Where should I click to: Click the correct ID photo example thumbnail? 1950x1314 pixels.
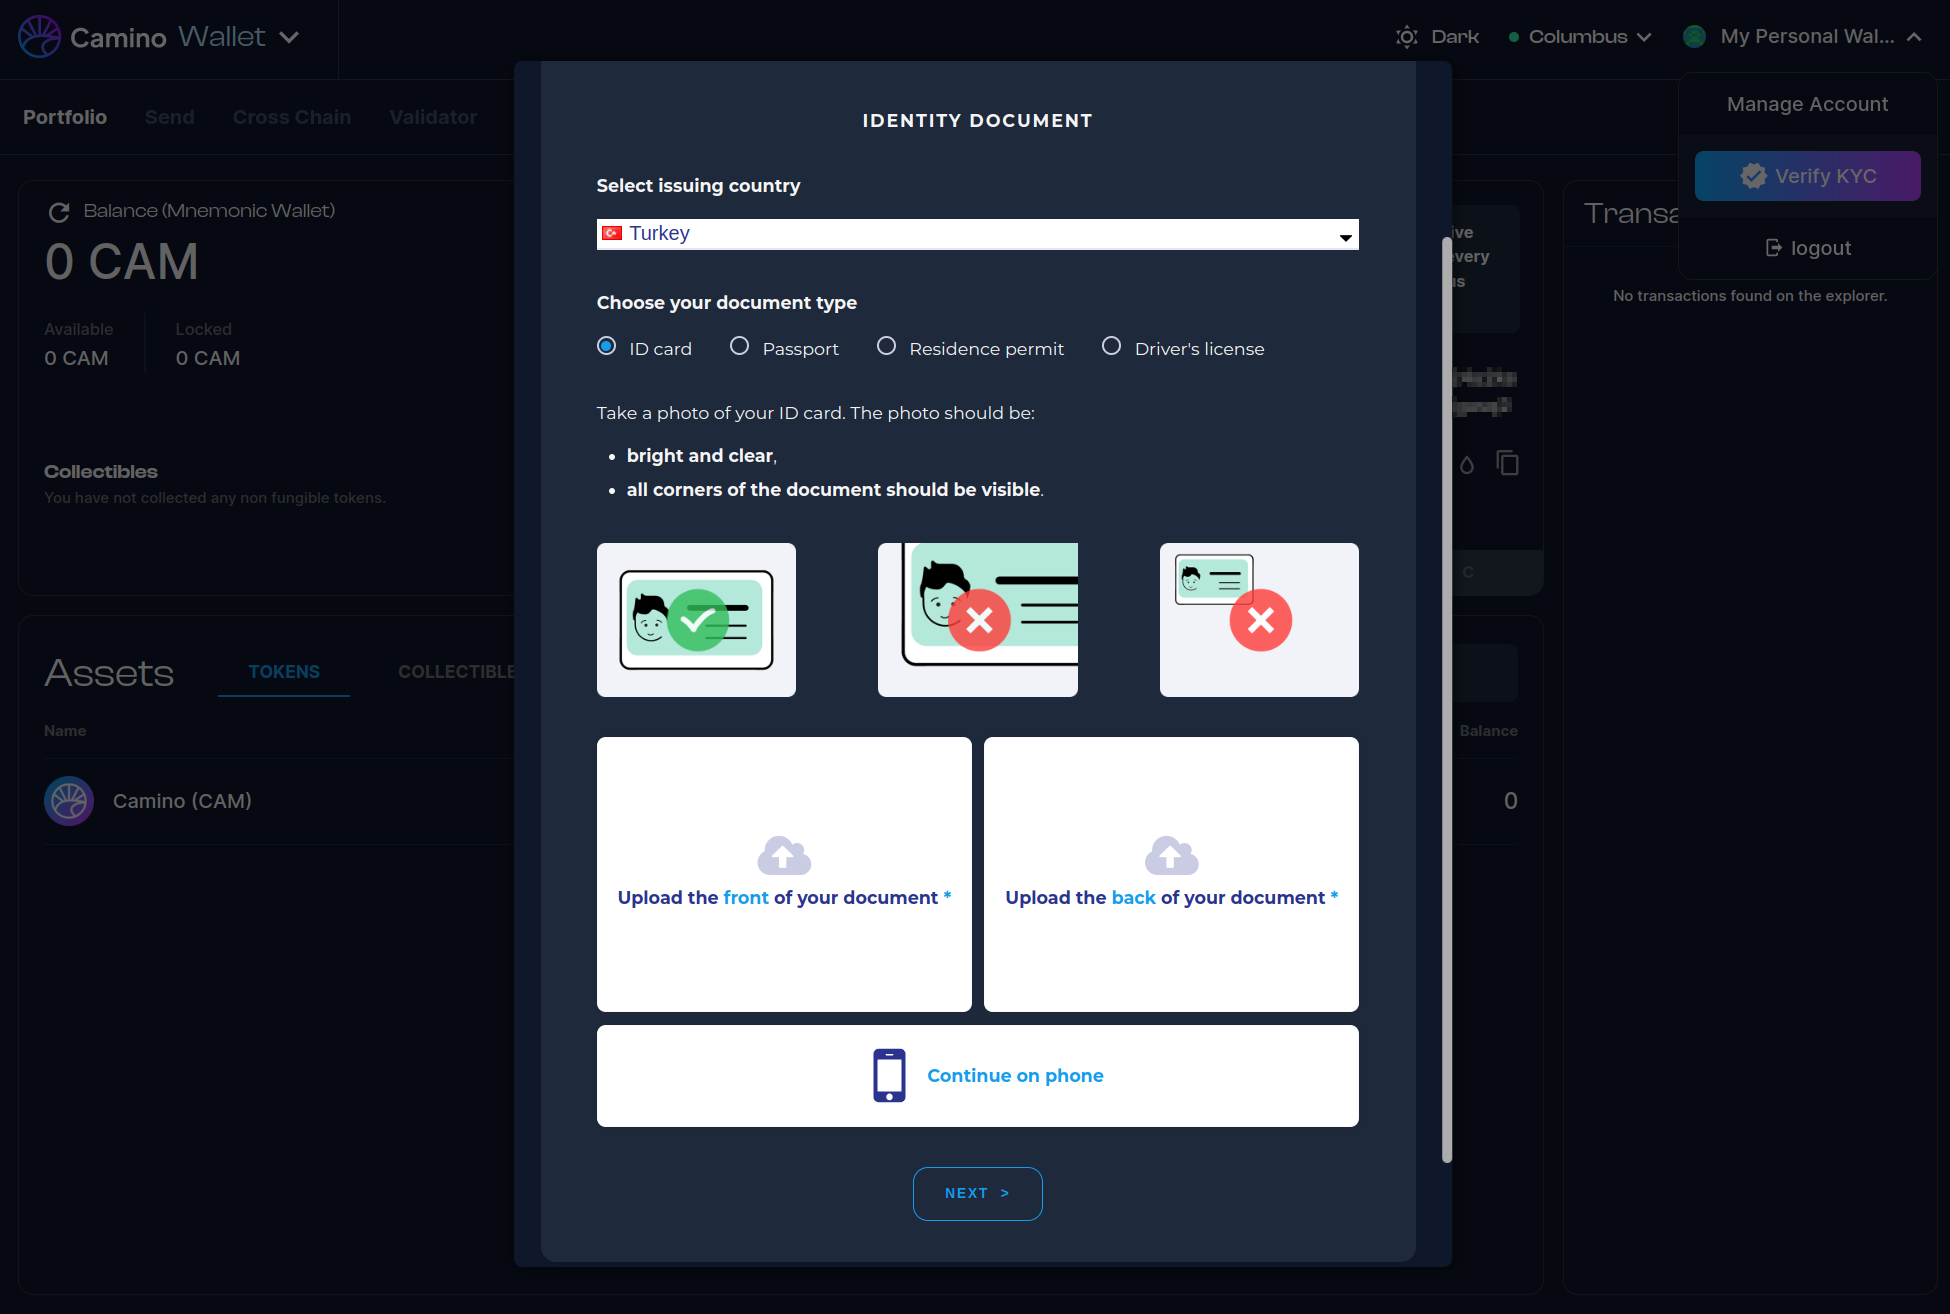point(696,620)
